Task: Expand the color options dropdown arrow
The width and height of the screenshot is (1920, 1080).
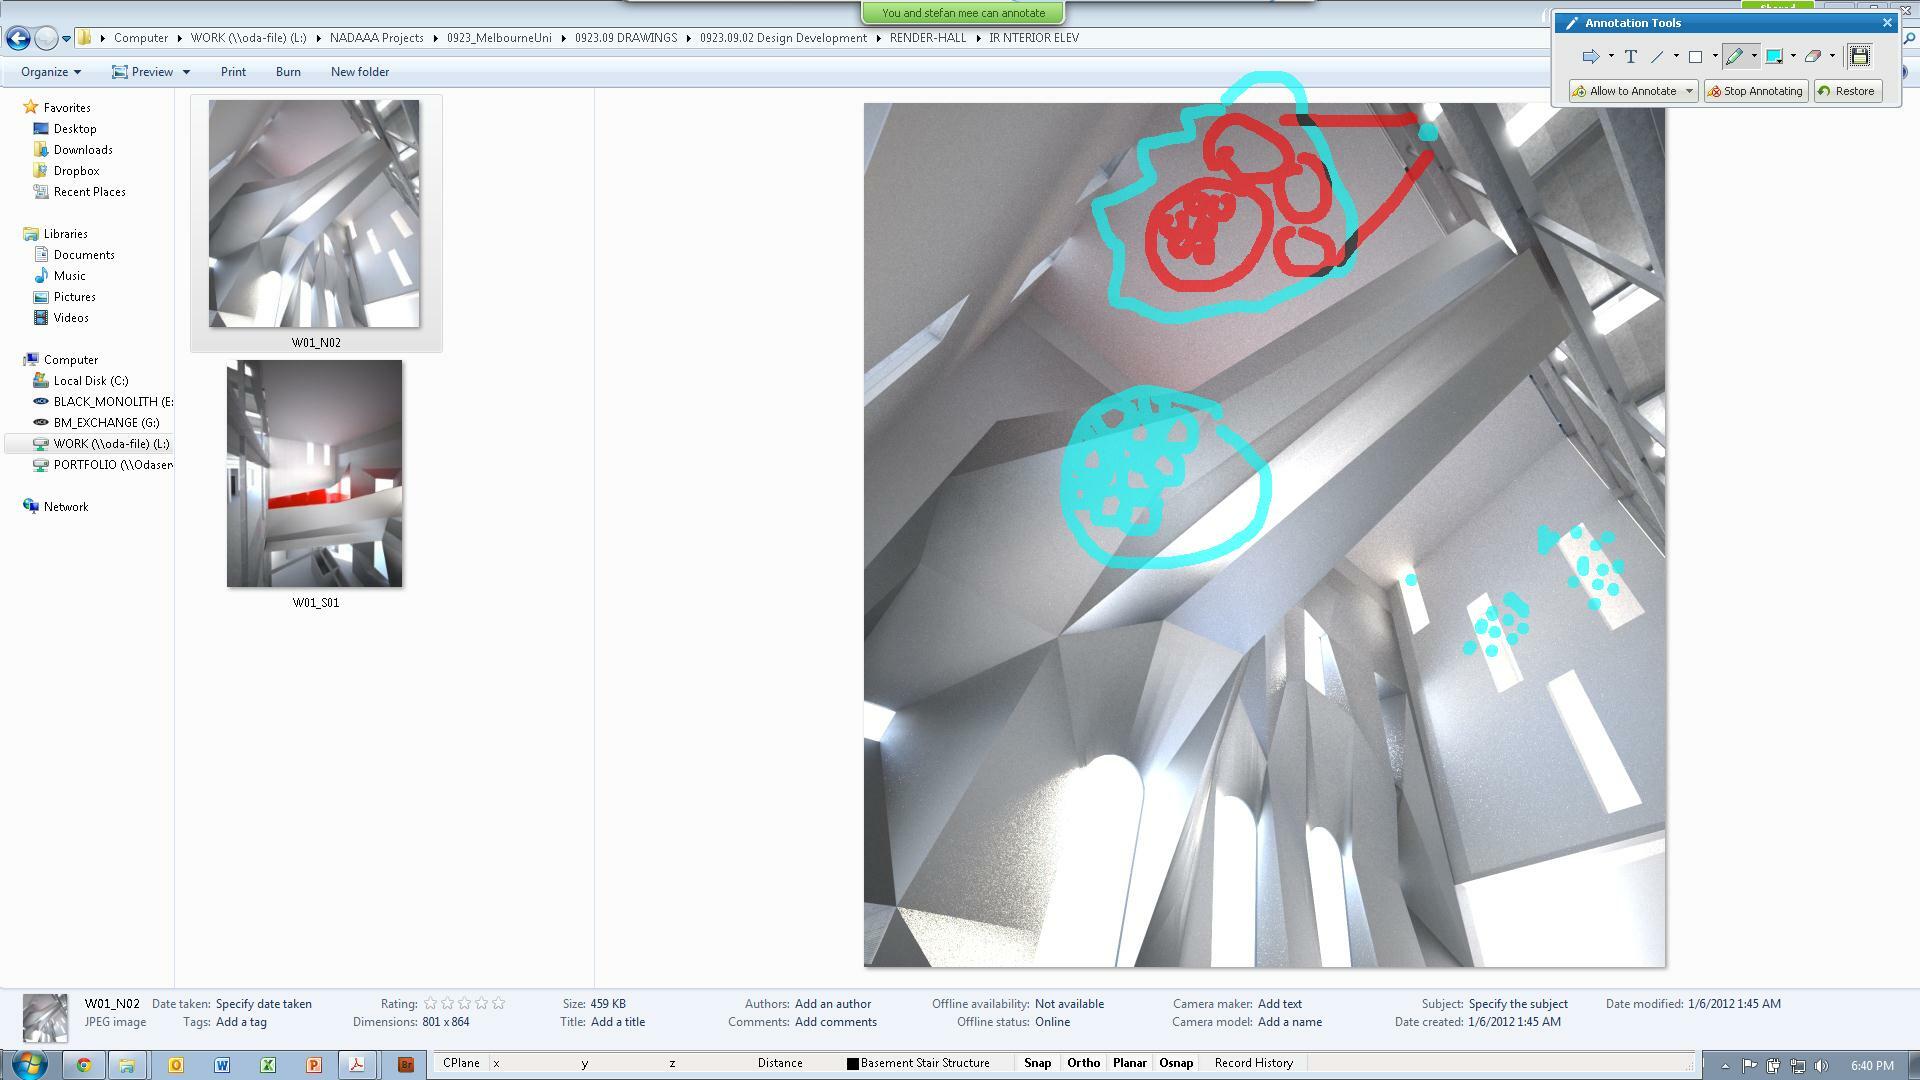Action: [1793, 57]
